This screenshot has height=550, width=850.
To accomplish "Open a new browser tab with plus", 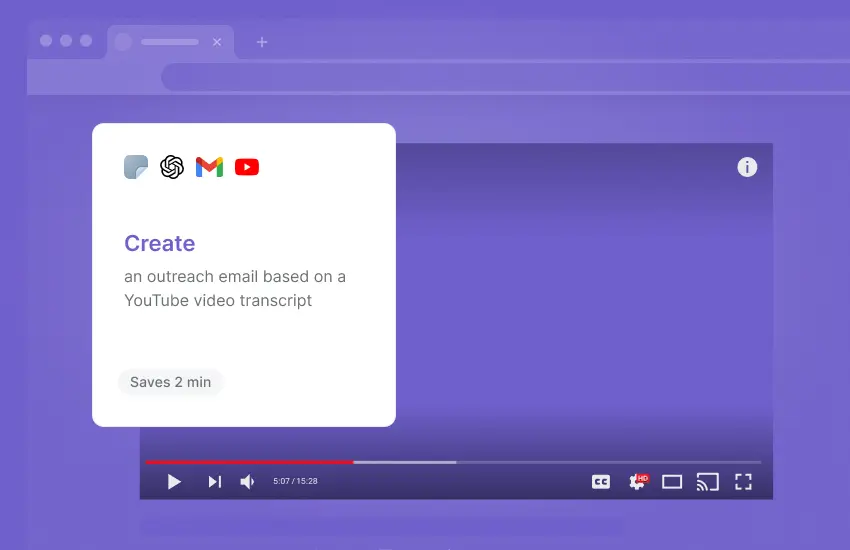I will click(x=262, y=42).
